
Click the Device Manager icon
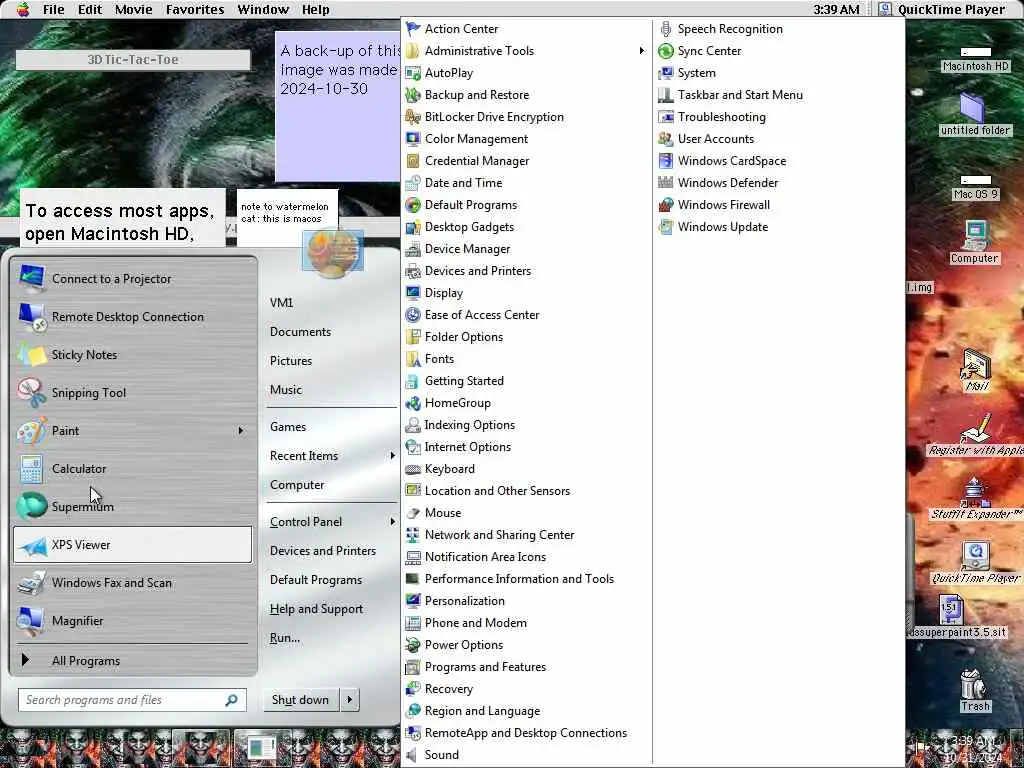pyautogui.click(x=413, y=249)
